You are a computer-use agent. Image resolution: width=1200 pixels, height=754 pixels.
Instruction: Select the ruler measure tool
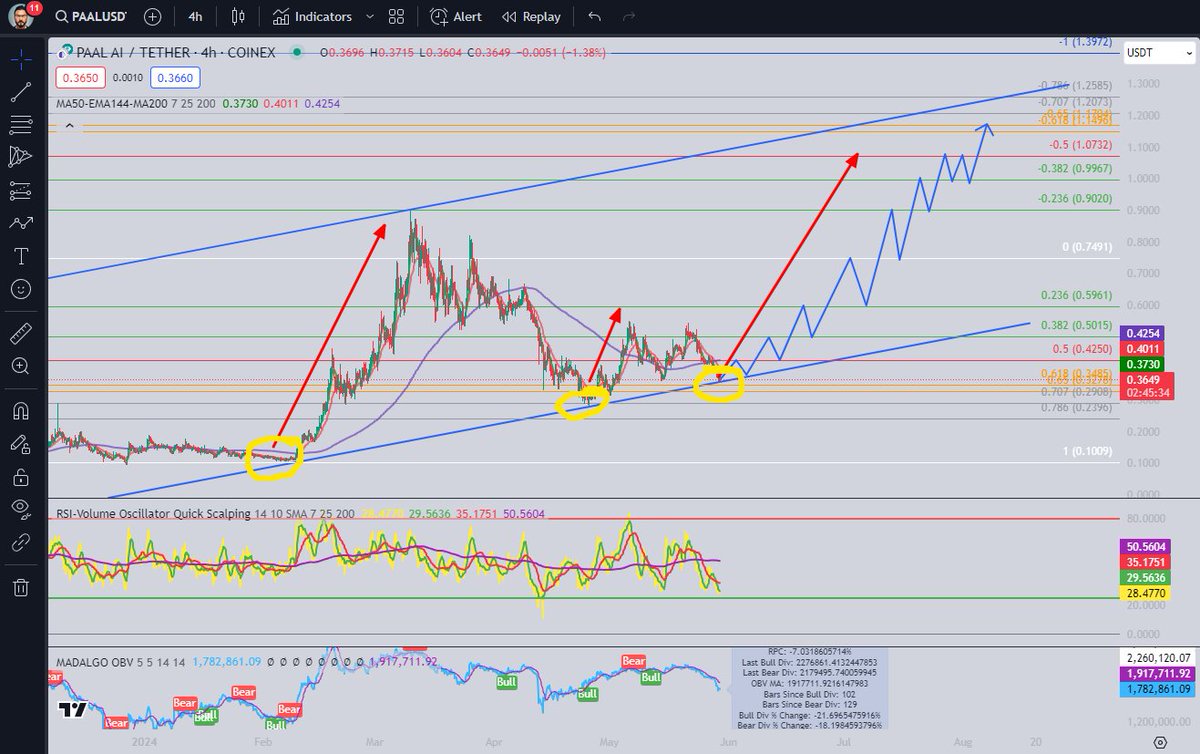click(x=20, y=333)
